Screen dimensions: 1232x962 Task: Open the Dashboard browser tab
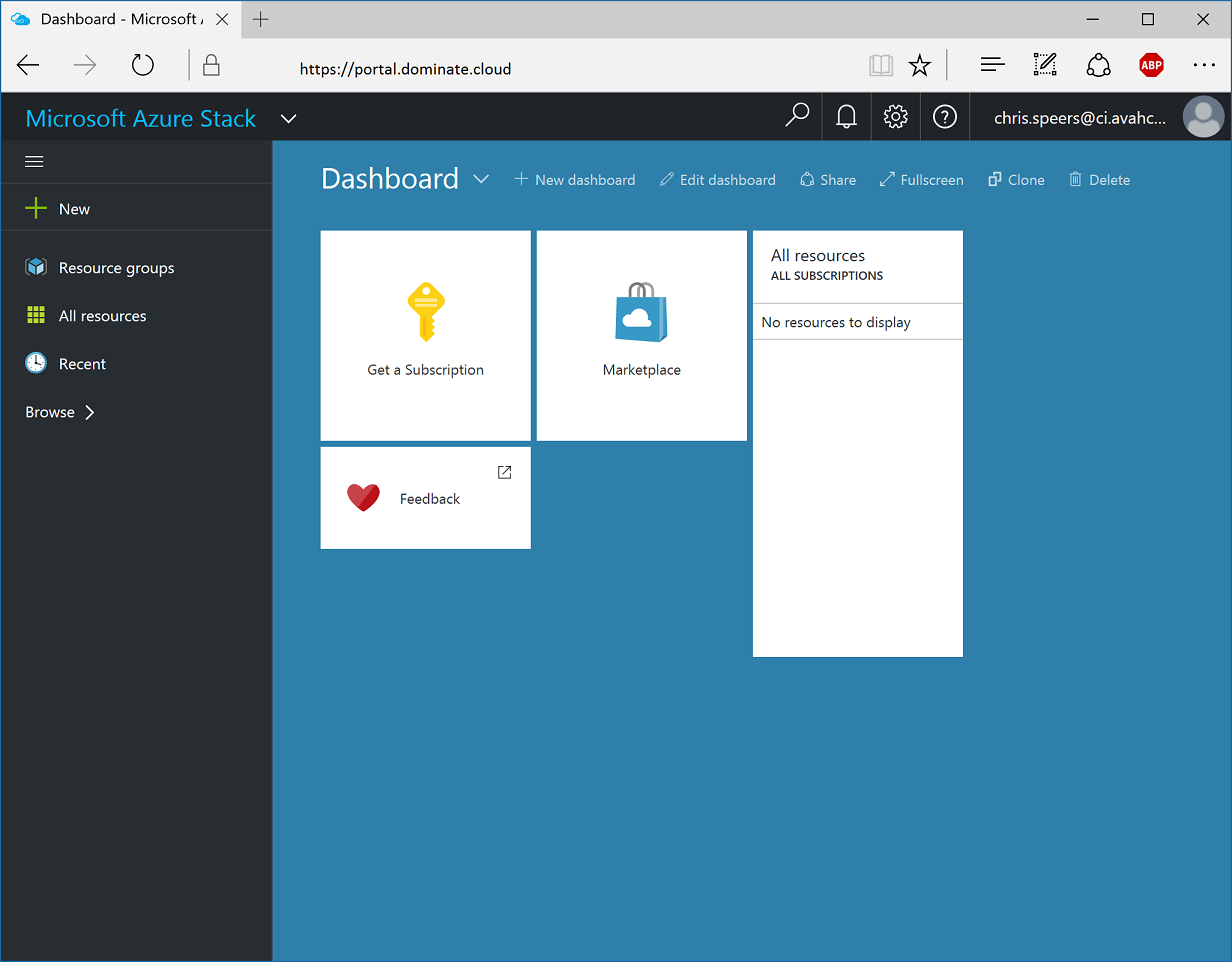[x=119, y=19]
